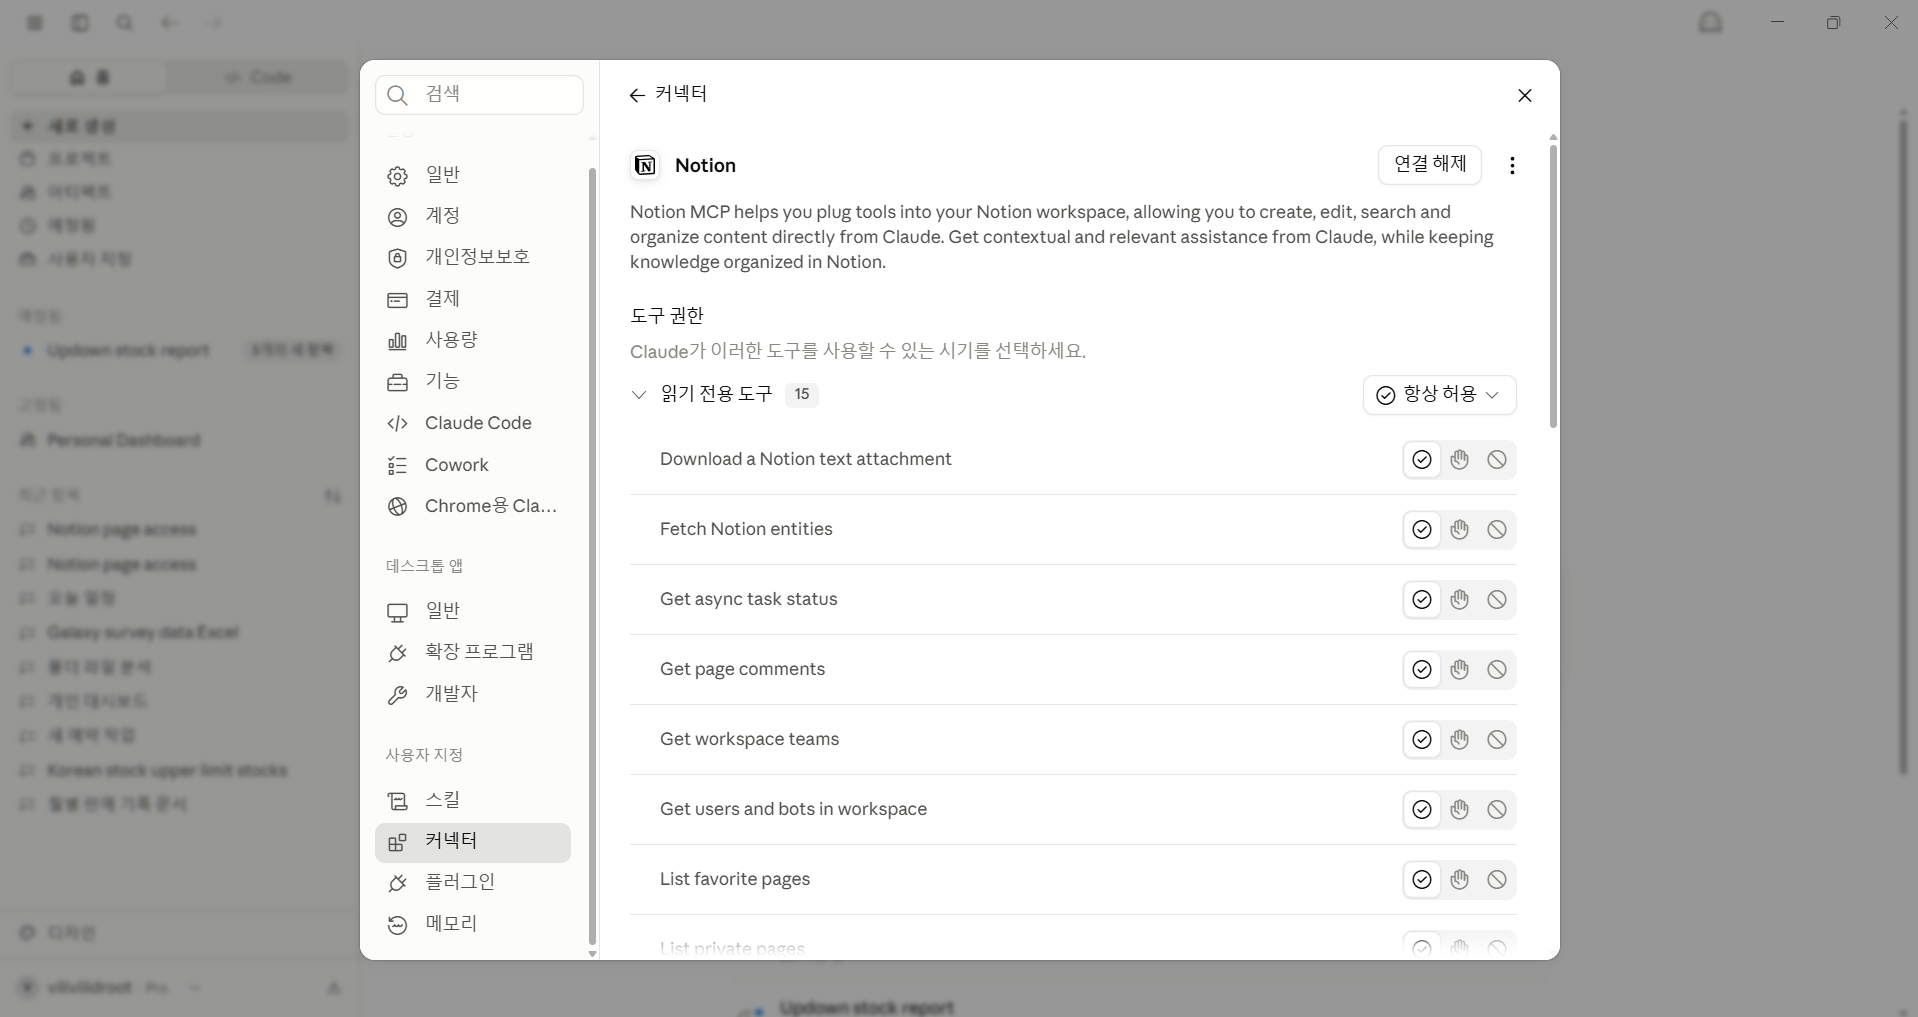
Task: Always allow Get workspace teams
Action: (x=1422, y=740)
